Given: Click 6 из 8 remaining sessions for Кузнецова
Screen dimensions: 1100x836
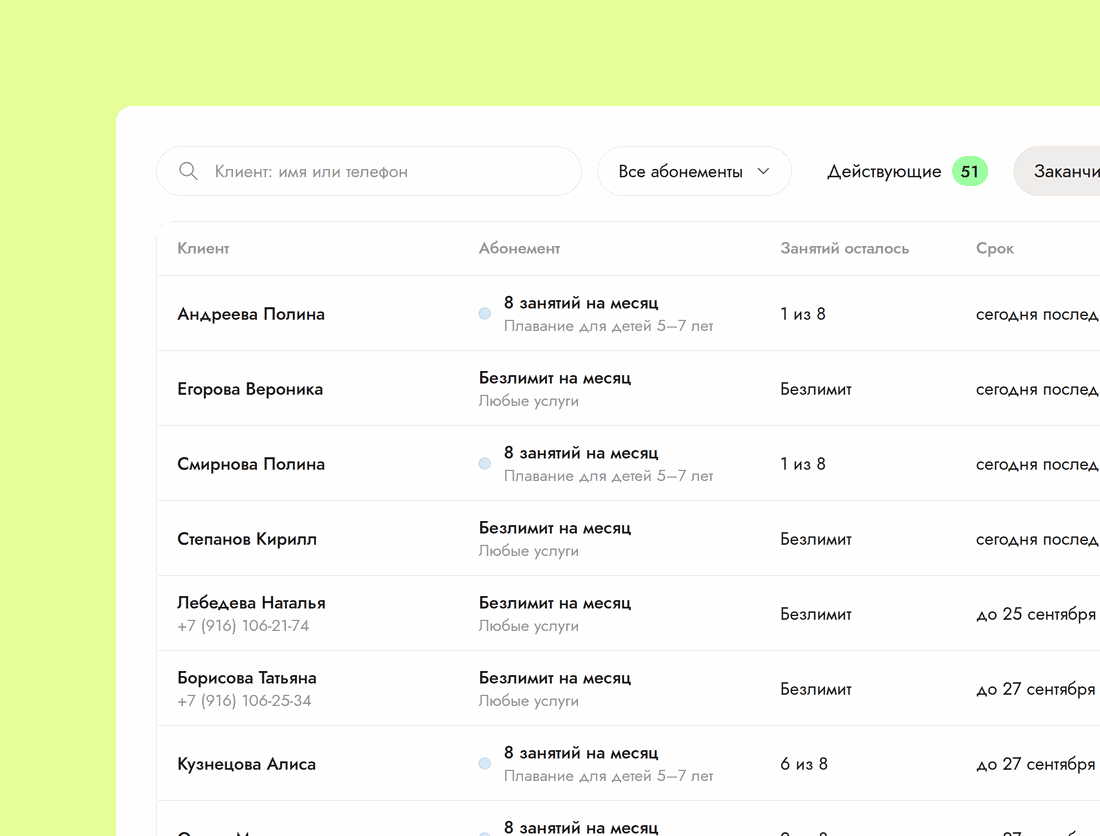Looking at the screenshot, I should (804, 764).
